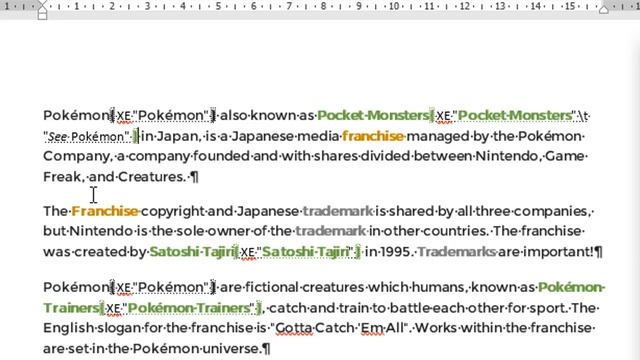Click the word "shares" in first paragraph
Screen dimensions: 640x360
(x=335, y=156)
